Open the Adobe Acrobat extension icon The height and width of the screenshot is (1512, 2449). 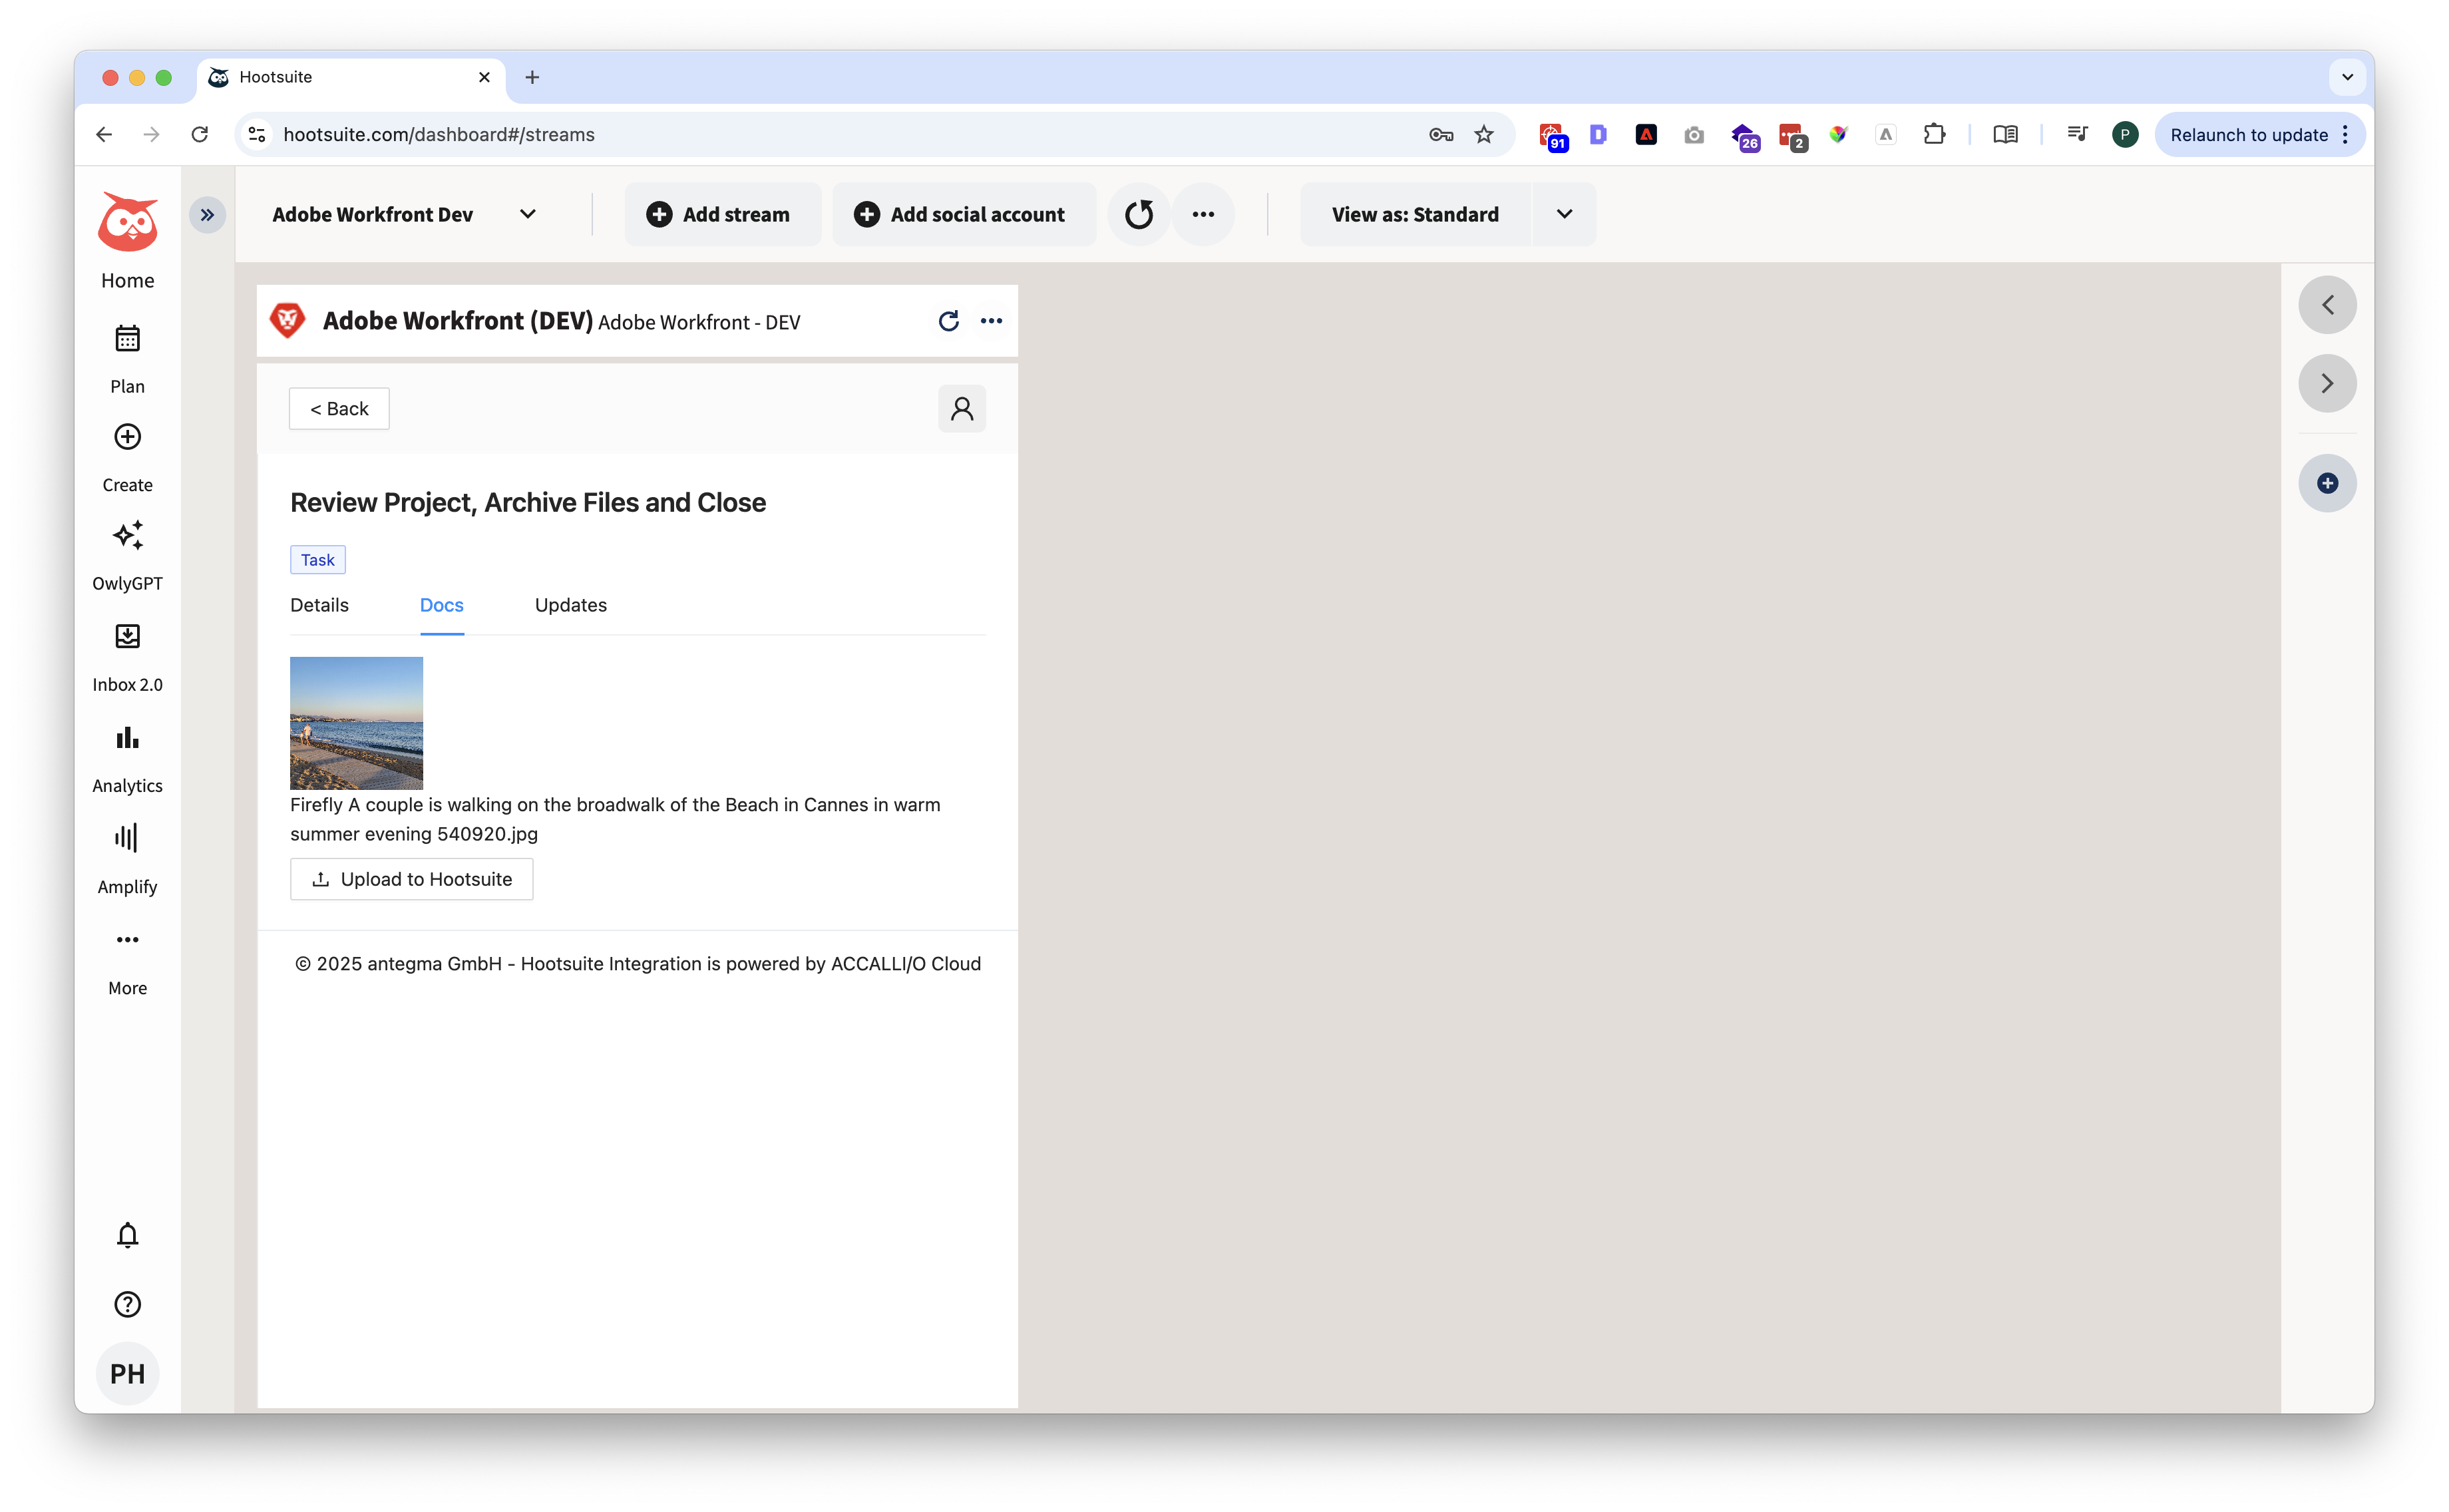pos(1646,135)
